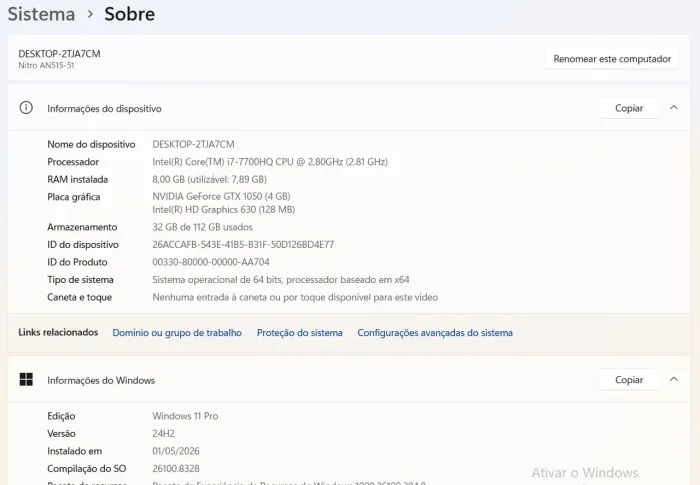The height and width of the screenshot is (485, 700).
Task: Click the Links relacionados label
Action: coord(58,332)
